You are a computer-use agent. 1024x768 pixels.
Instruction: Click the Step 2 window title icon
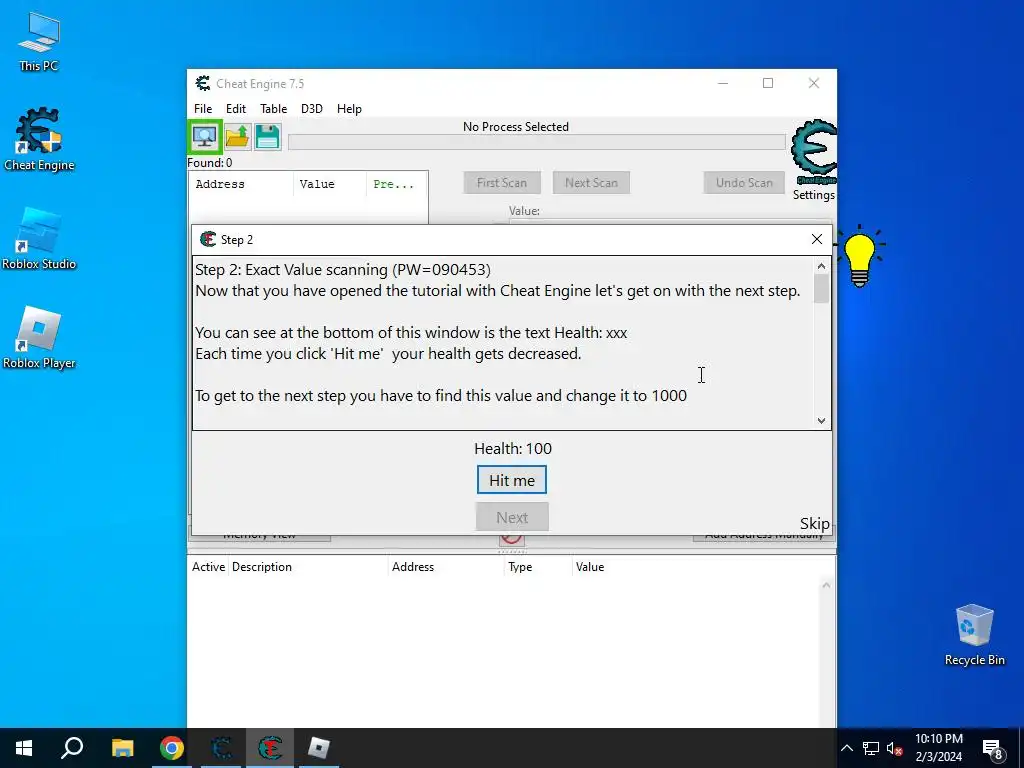(208, 239)
